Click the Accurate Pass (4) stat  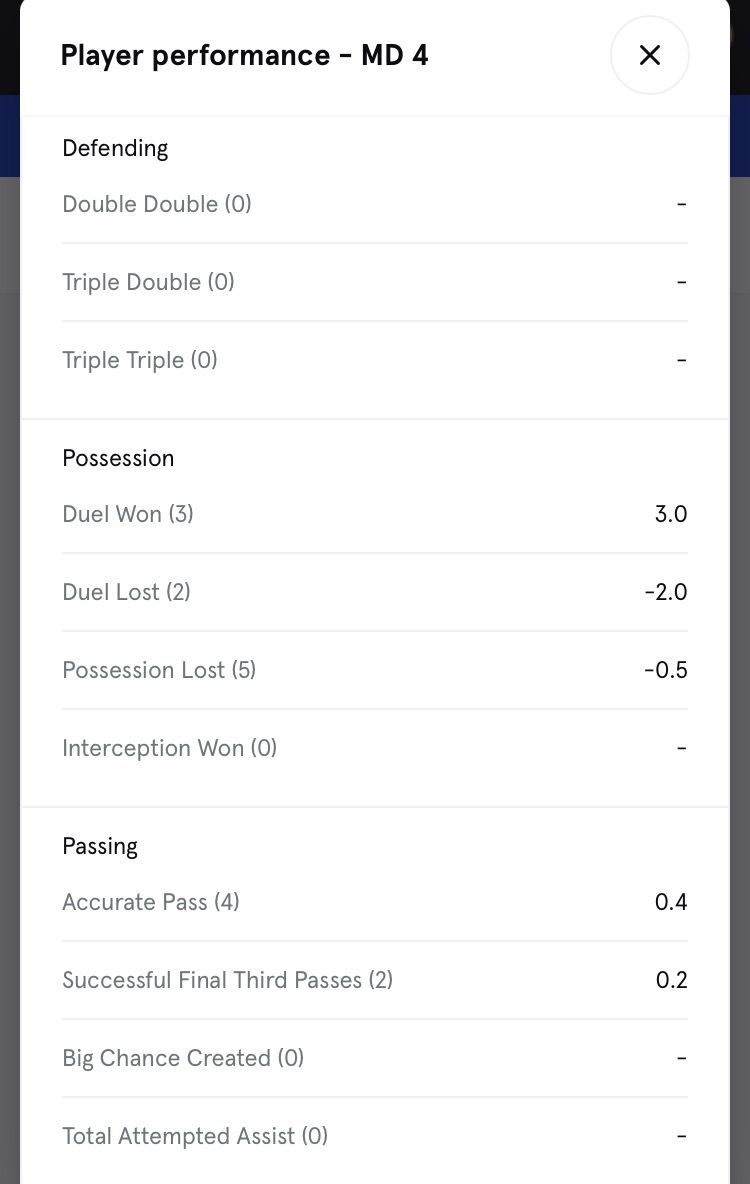(151, 902)
